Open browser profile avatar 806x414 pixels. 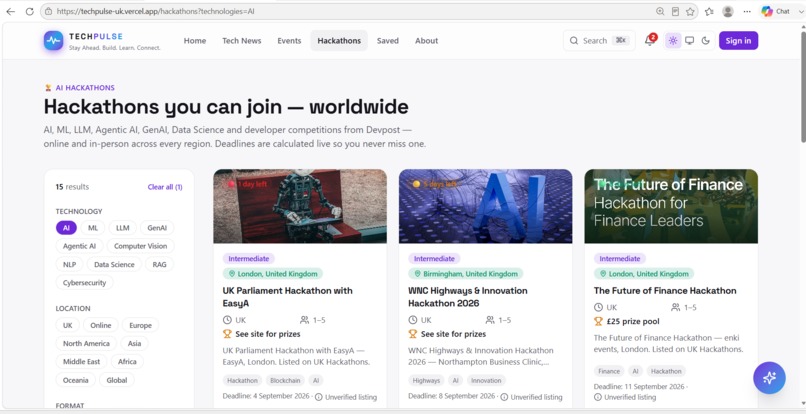(x=728, y=11)
